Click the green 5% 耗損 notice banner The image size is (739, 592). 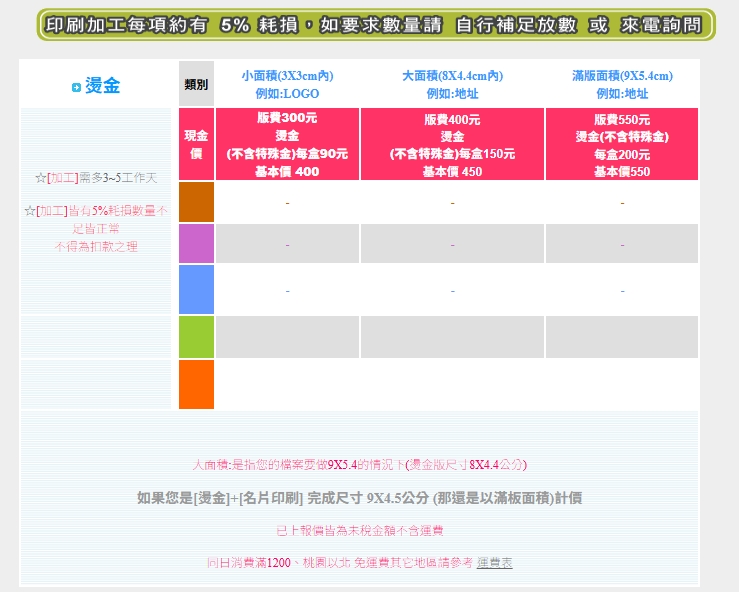coord(376,25)
